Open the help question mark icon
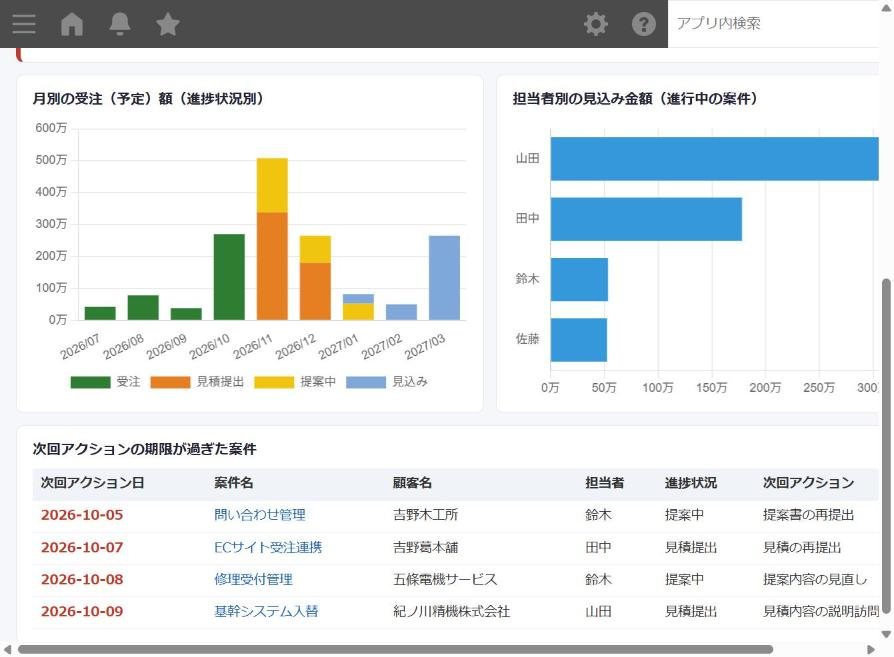The width and height of the screenshot is (894, 657). [x=644, y=24]
